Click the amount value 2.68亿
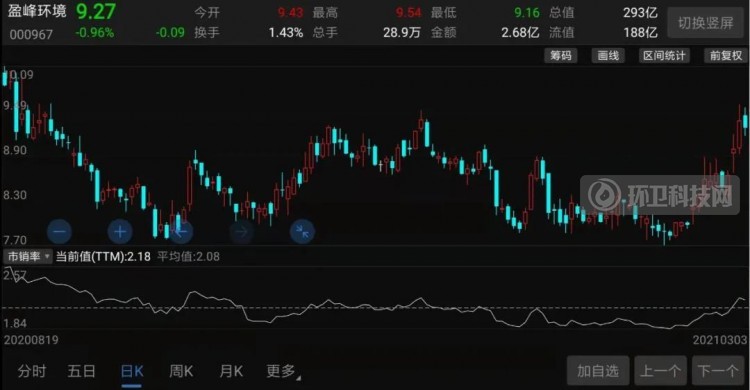The height and width of the screenshot is (390, 750). point(520,33)
